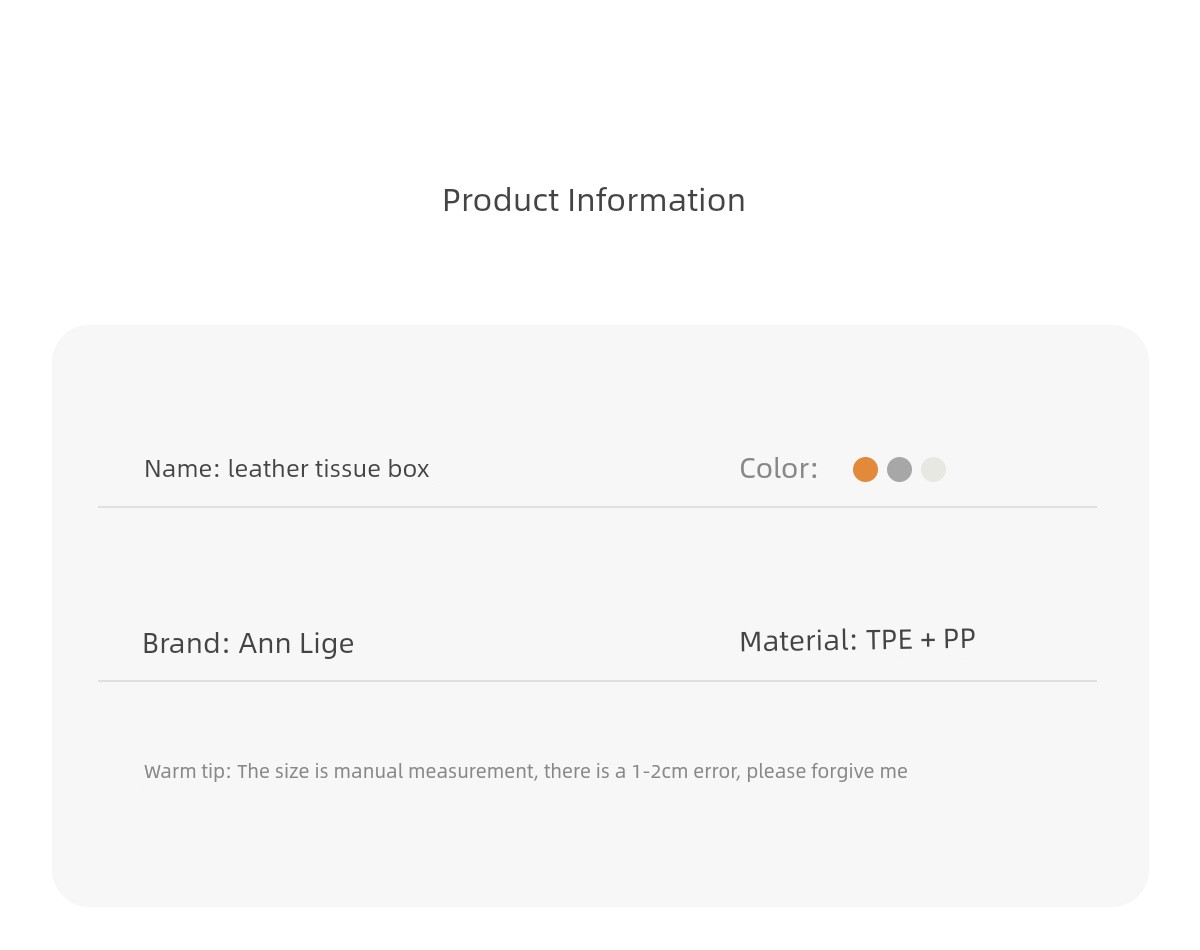Click the "please forgive me" phrase
This screenshot has width=1200, height=950.
[827, 771]
